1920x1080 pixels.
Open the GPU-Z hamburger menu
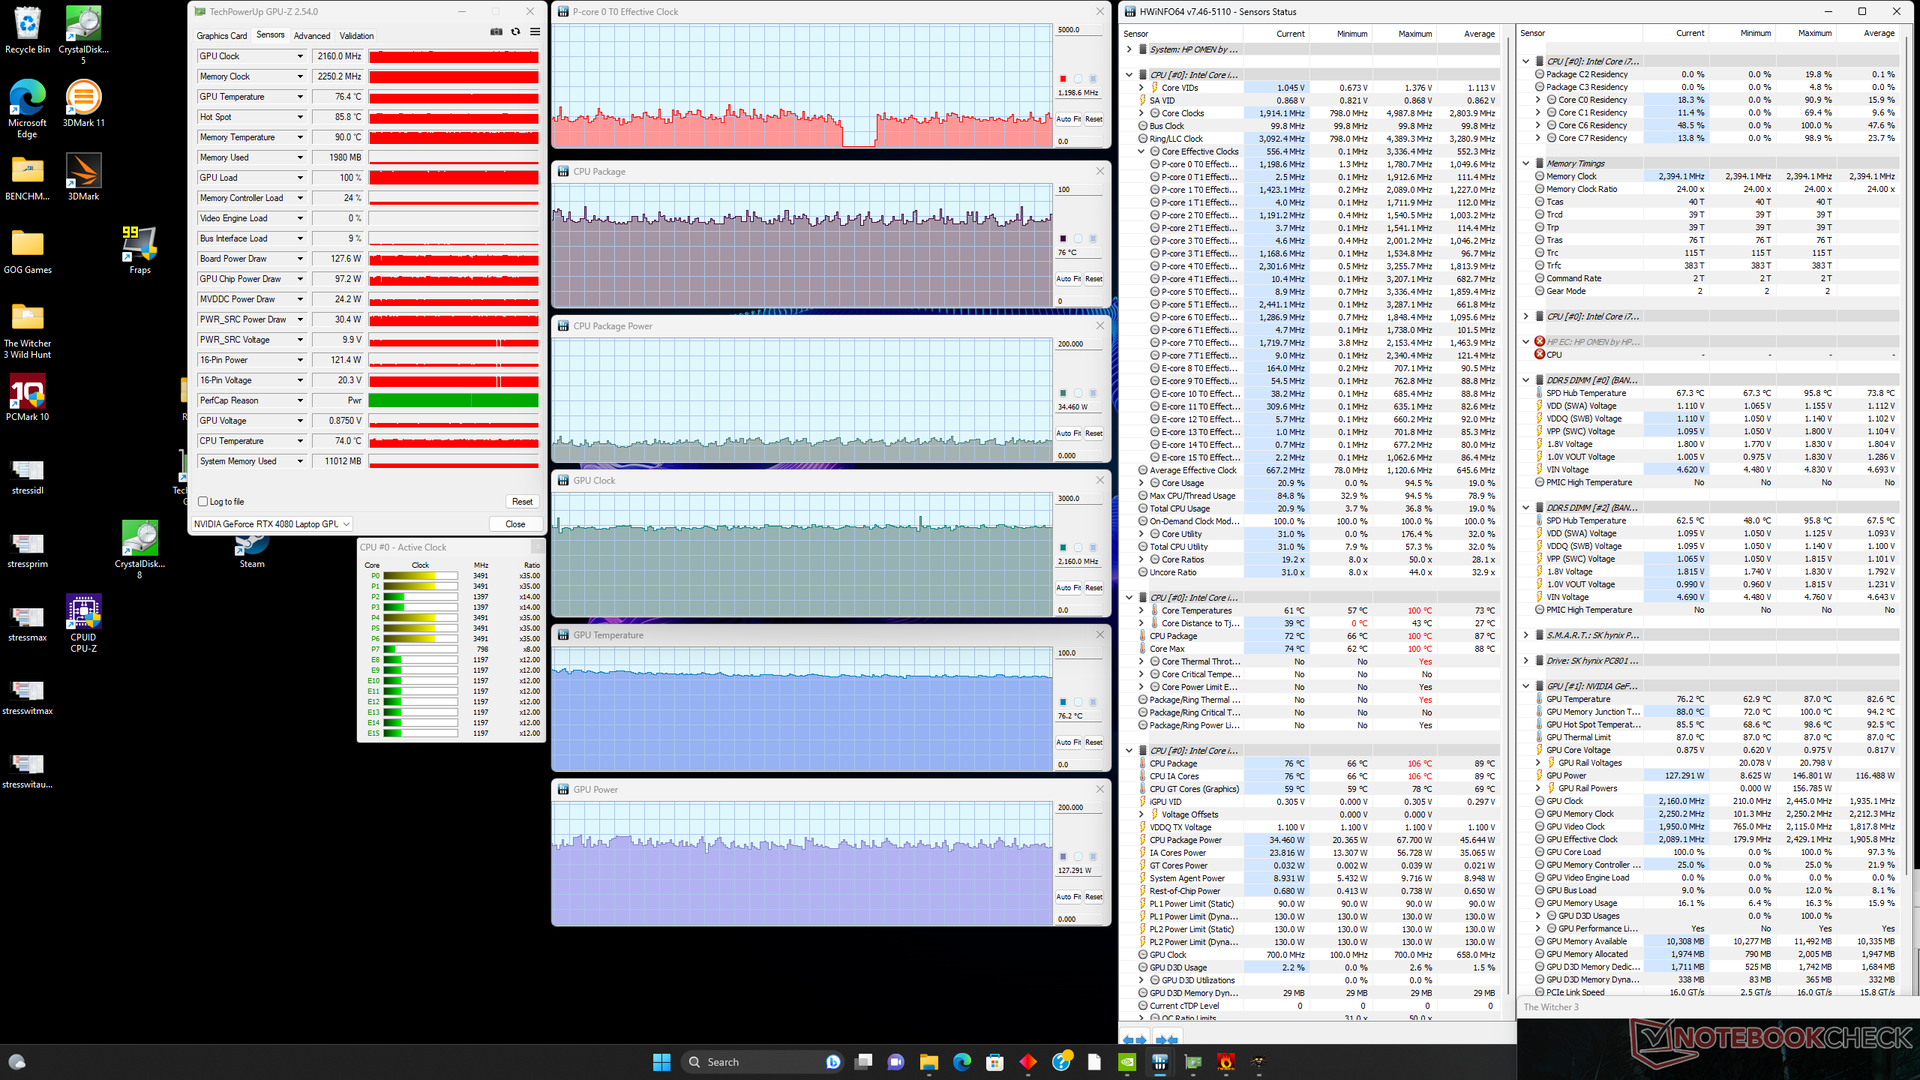(x=535, y=32)
